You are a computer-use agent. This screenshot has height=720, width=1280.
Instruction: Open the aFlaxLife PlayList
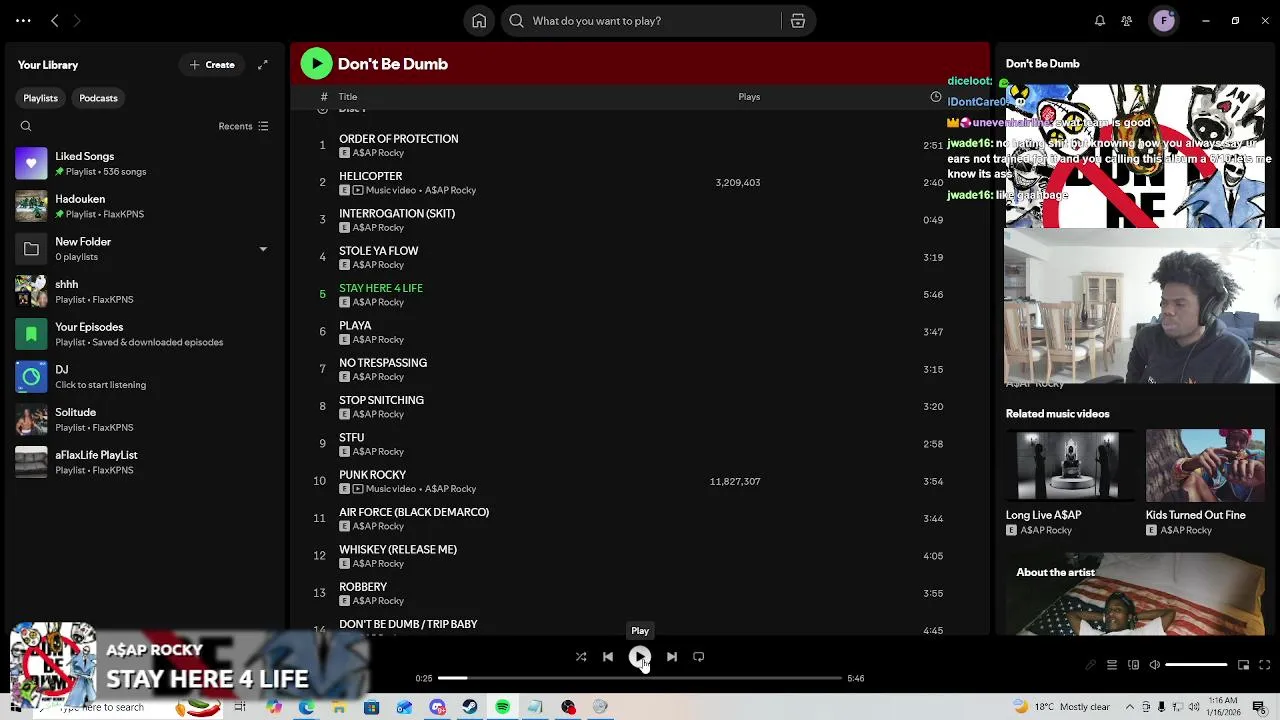click(x=145, y=462)
